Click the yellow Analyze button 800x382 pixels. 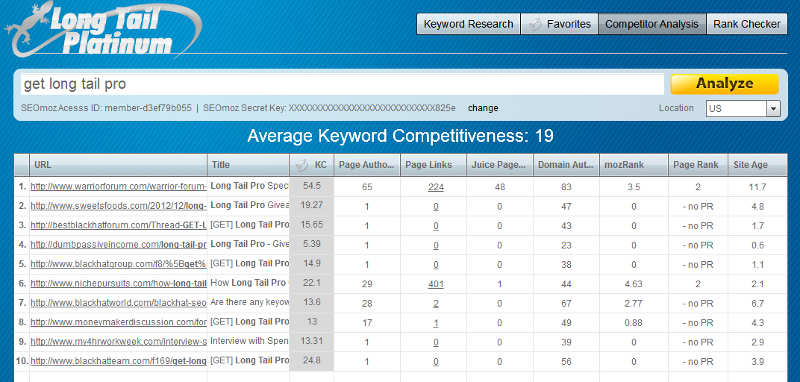pos(724,84)
